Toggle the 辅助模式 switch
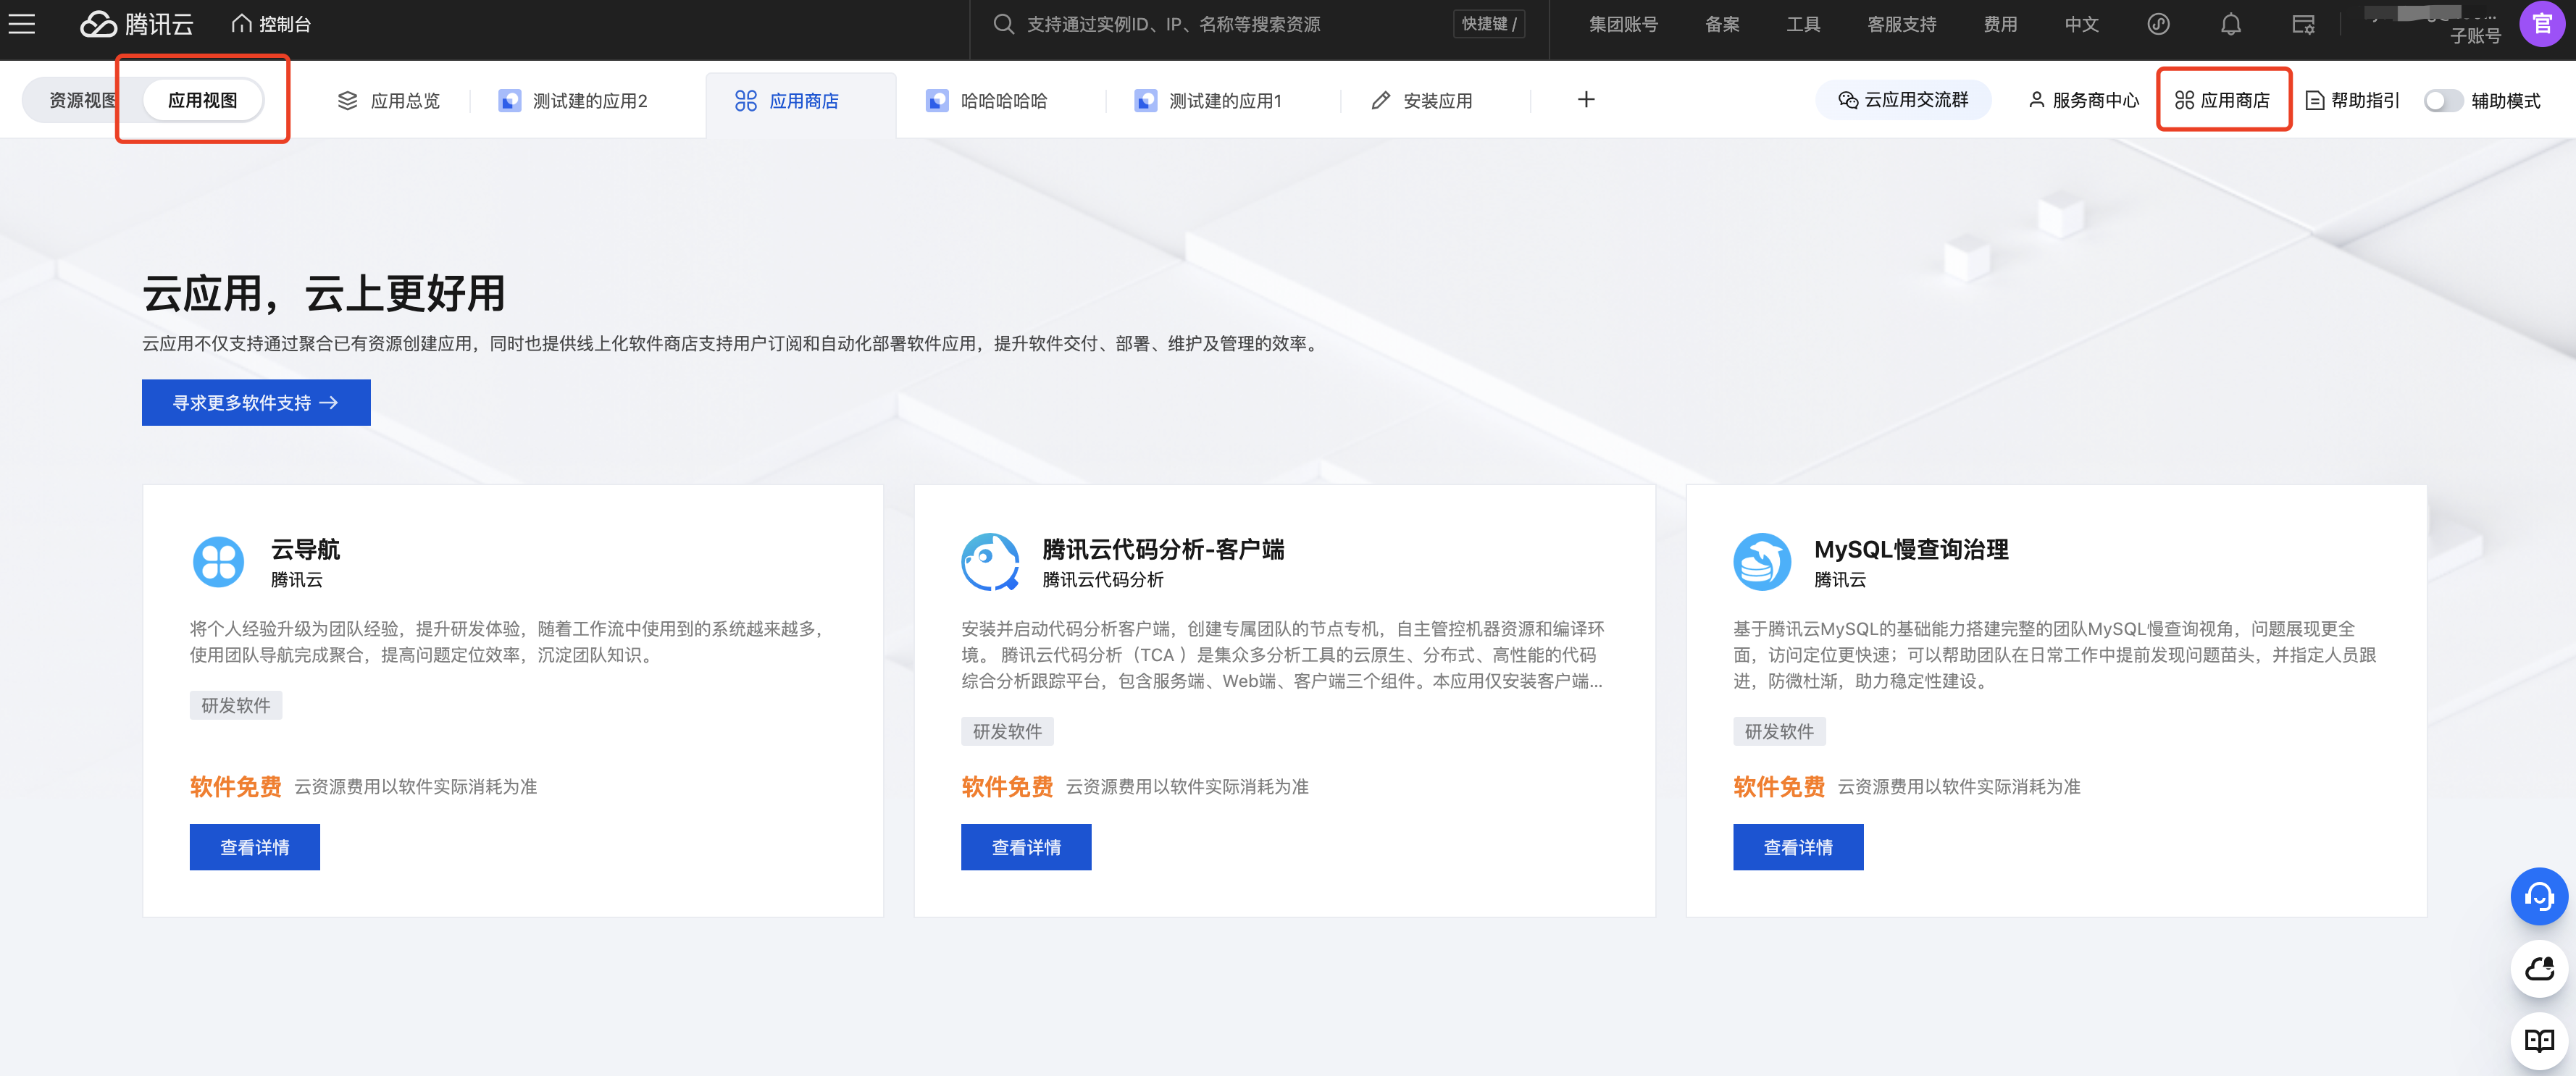 (2443, 100)
